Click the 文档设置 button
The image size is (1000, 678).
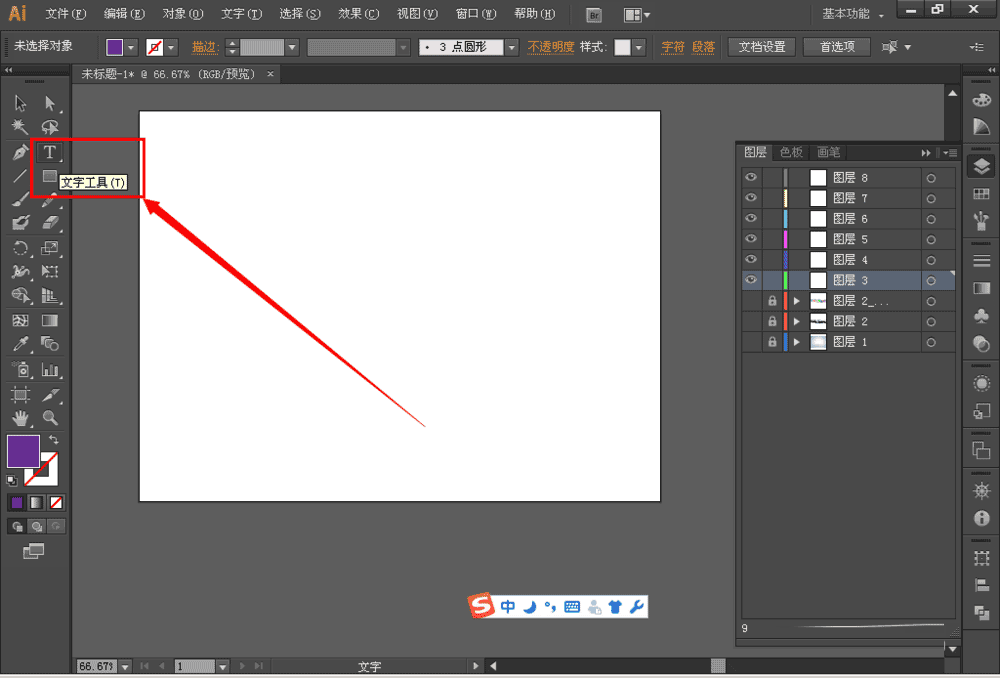761,47
